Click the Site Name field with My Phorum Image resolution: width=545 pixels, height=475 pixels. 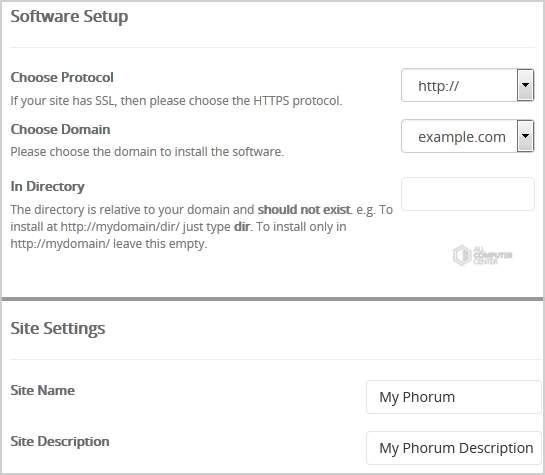pyautogui.click(x=454, y=397)
